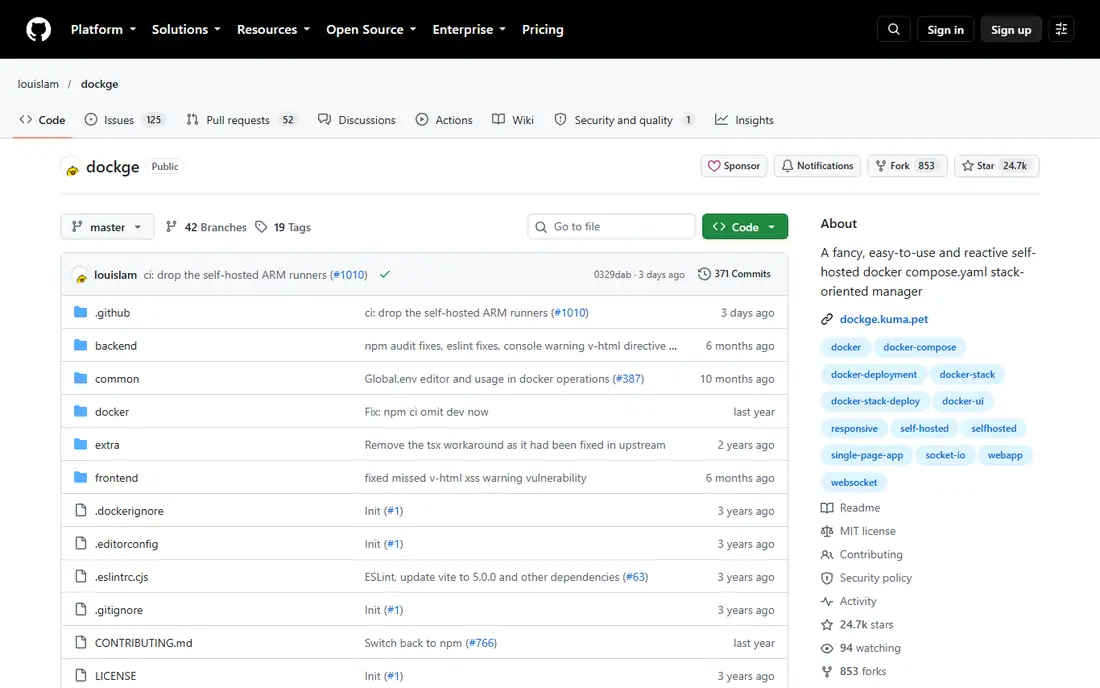Click the Activity pulse icon
1100x688 pixels.
coord(827,601)
